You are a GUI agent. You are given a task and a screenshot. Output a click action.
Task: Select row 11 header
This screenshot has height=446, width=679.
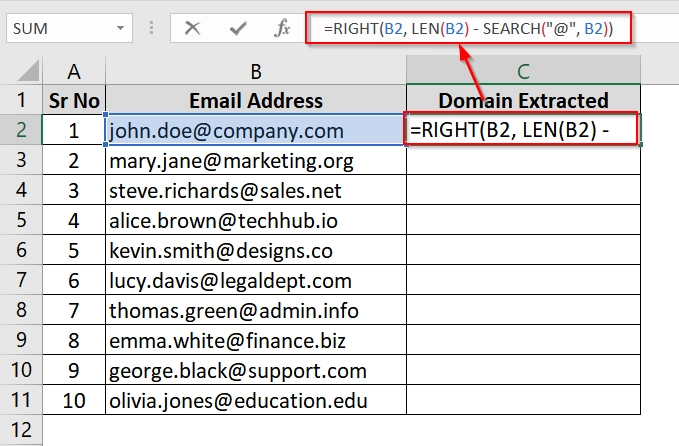point(21,400)
